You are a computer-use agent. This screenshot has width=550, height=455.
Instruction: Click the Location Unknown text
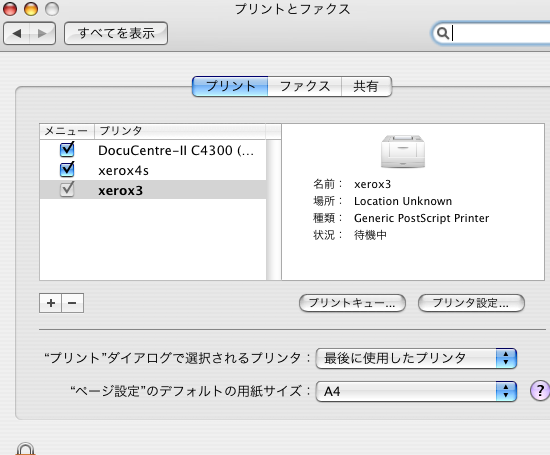coord(403,201)
